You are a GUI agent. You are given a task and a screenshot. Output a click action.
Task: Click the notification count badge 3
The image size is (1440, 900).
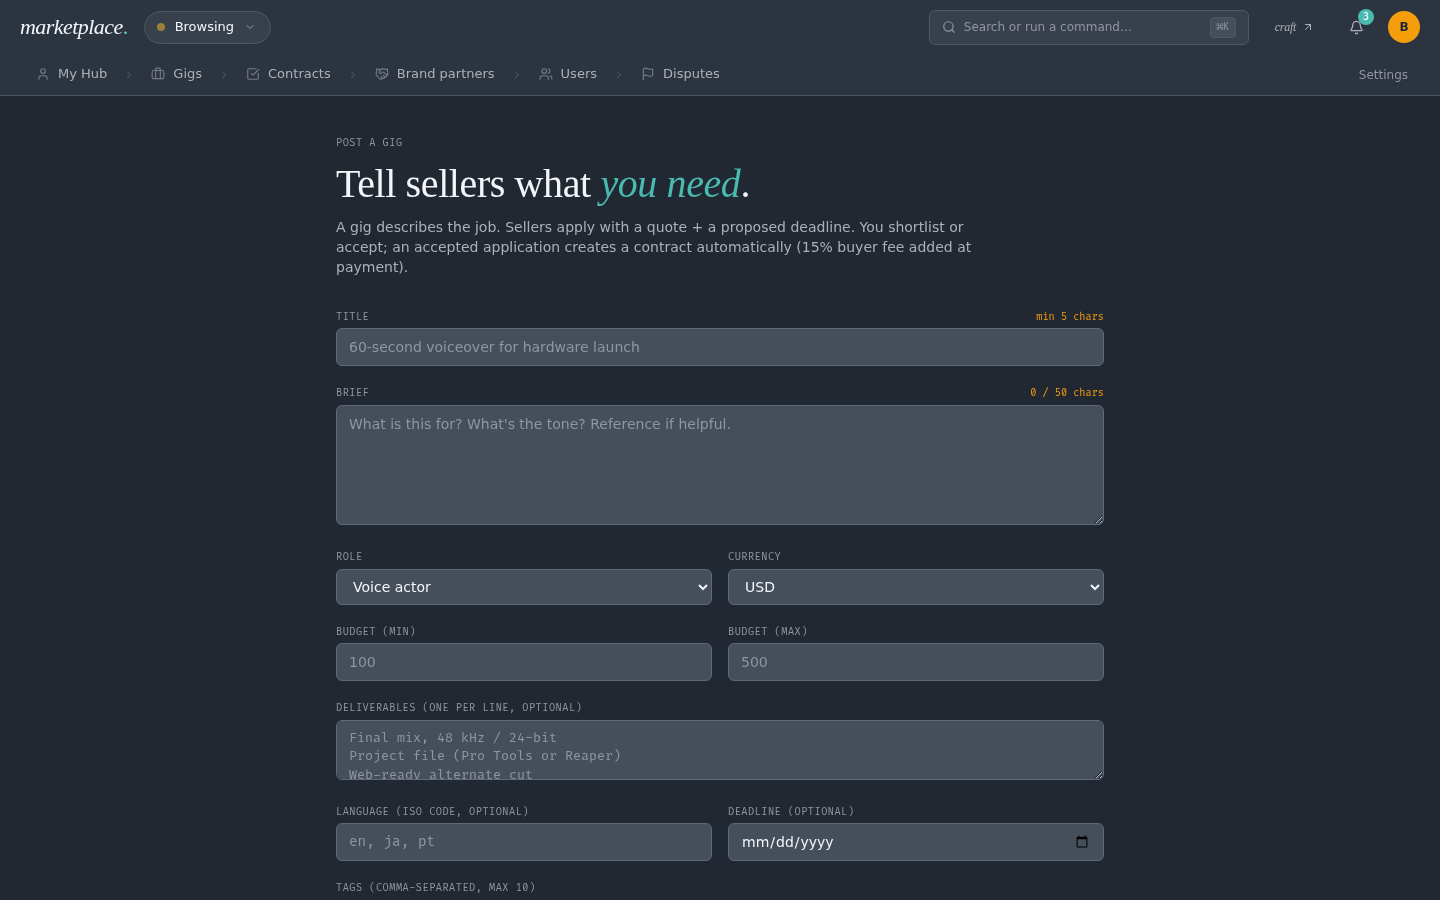[1366, 17]
